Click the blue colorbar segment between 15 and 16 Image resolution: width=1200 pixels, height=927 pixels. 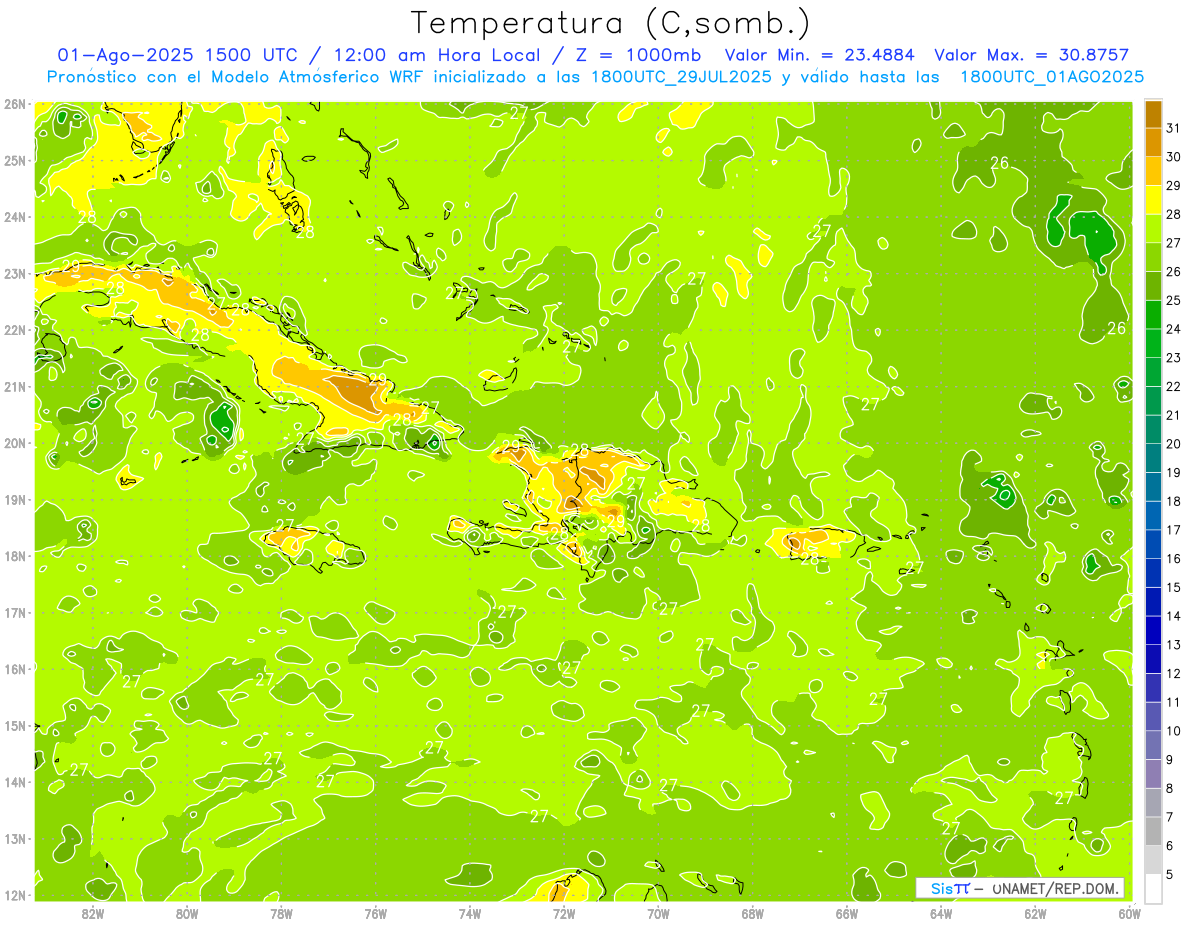pos(1153,573)
